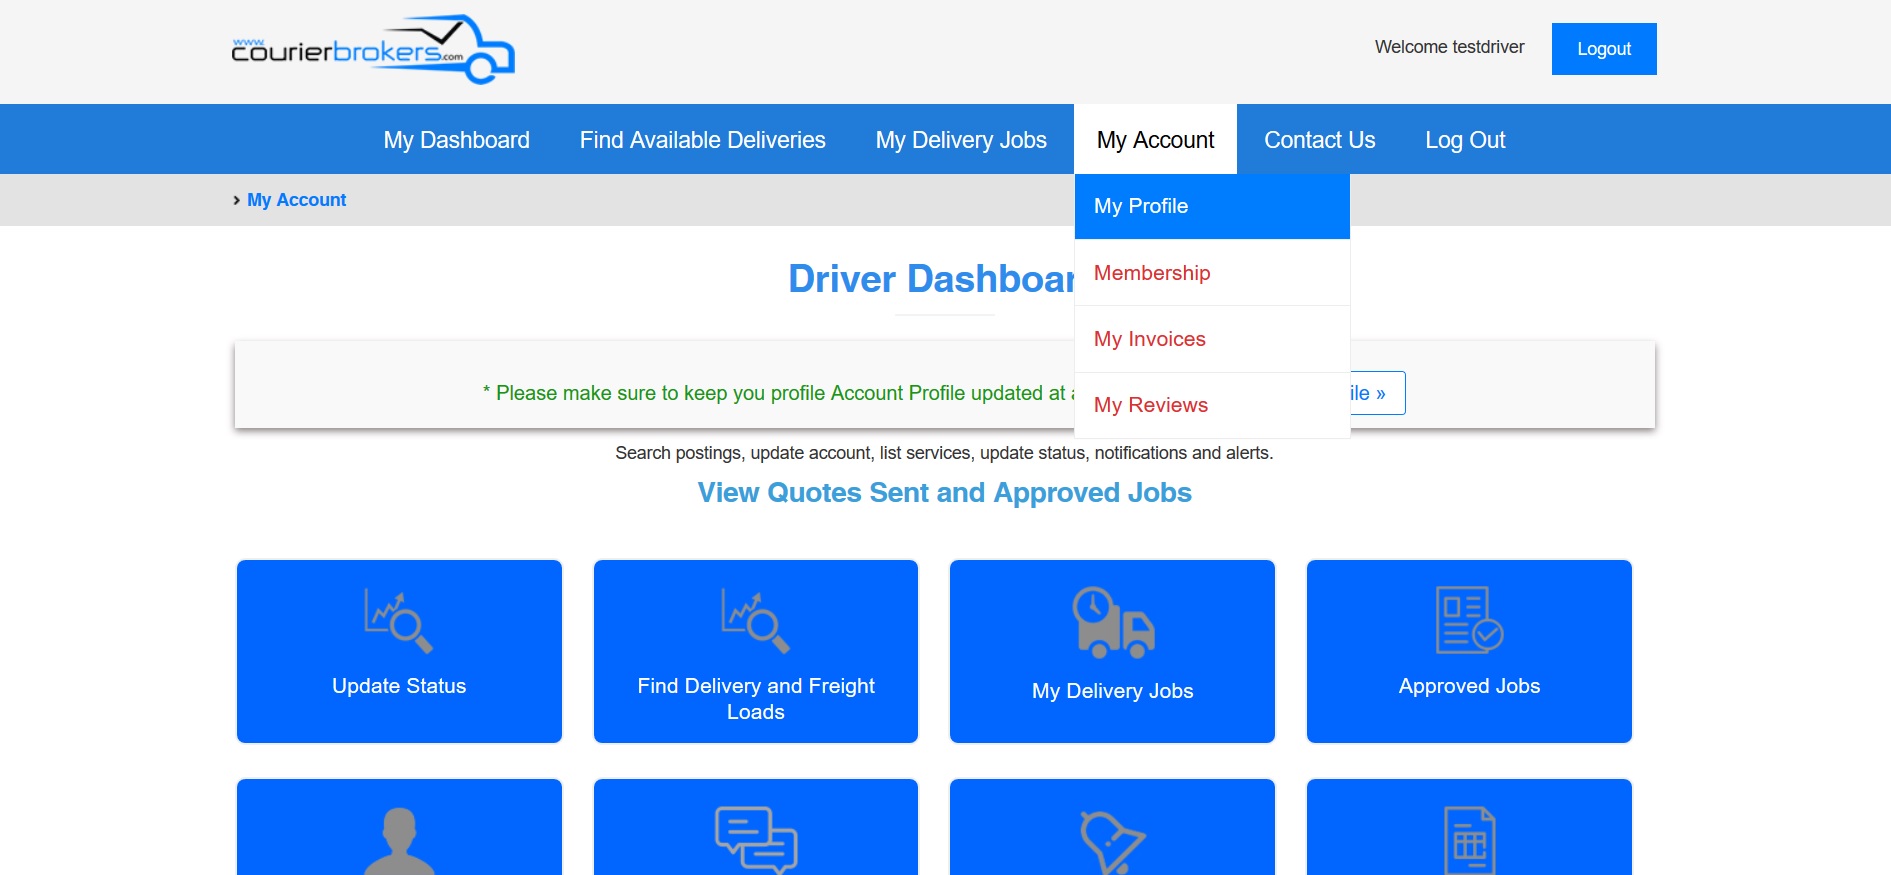Viewport: 1891px width, 875px height.
Task: Click the CourierBrokers logo
Action: pyautogui.click(x=372, y=50)
